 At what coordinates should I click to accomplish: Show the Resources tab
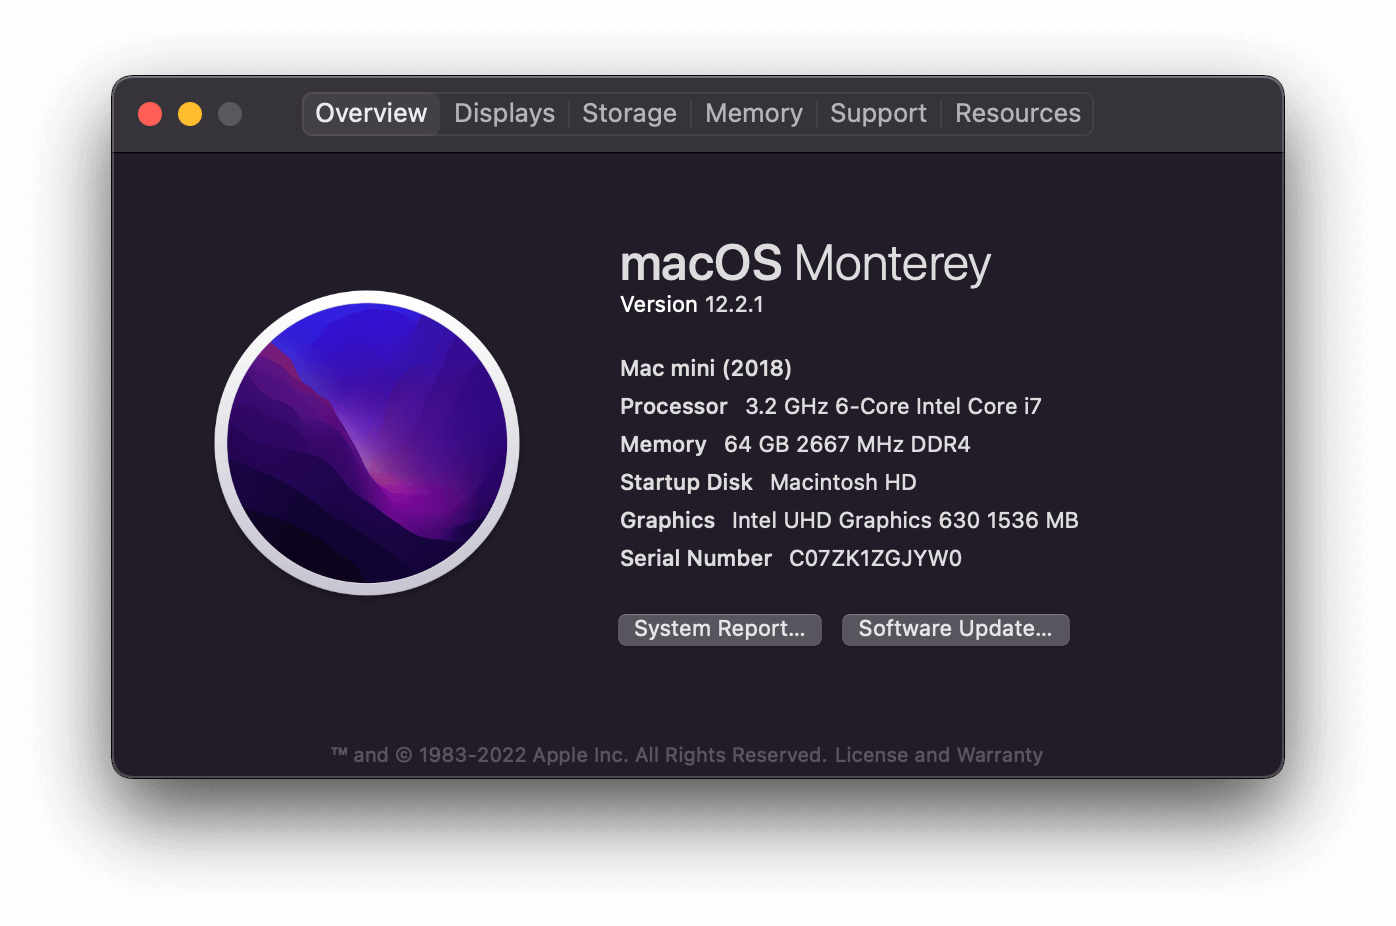pyautogui.click(x=1017, y=114)
